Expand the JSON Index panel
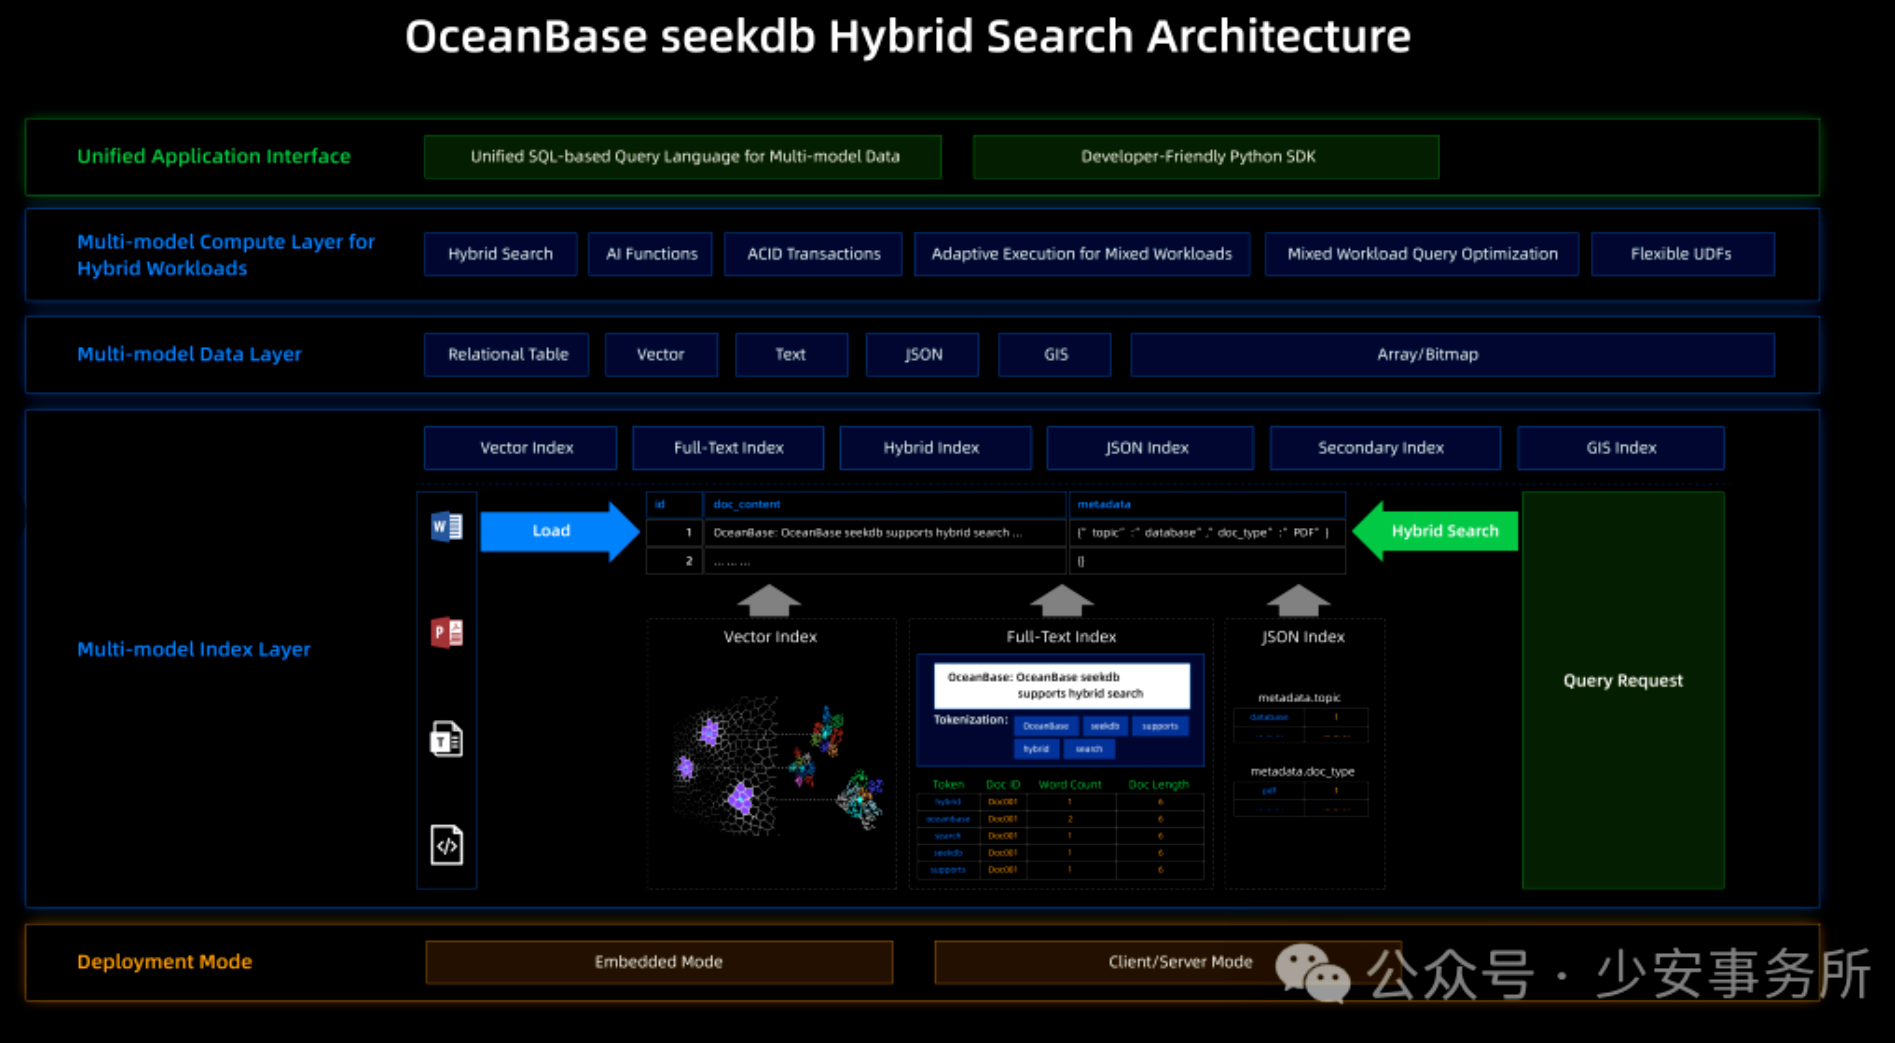Image resolution: width=1895 pixels, height=1043 pixels. point(1302,636)
